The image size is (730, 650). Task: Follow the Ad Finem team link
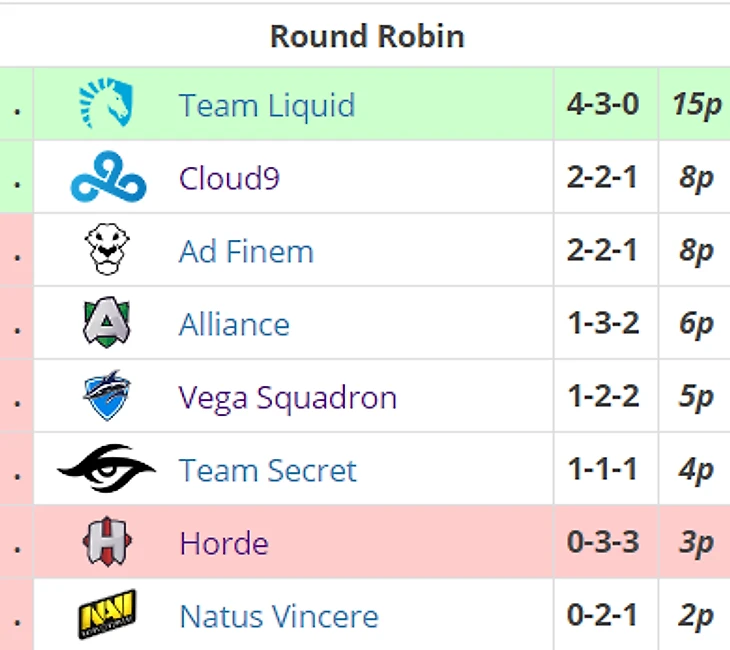[246, 251]
